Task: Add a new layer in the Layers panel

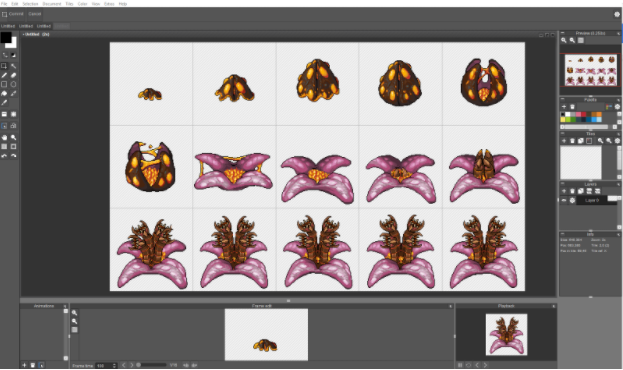Action: click(564, 191)
